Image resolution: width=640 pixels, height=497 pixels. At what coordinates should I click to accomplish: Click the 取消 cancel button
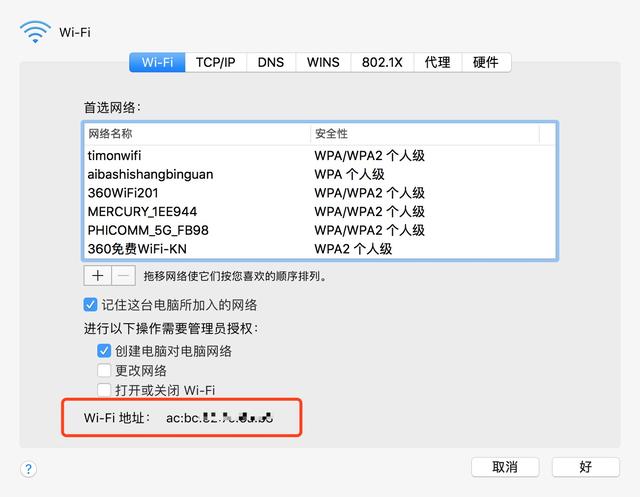coord(505,467)
